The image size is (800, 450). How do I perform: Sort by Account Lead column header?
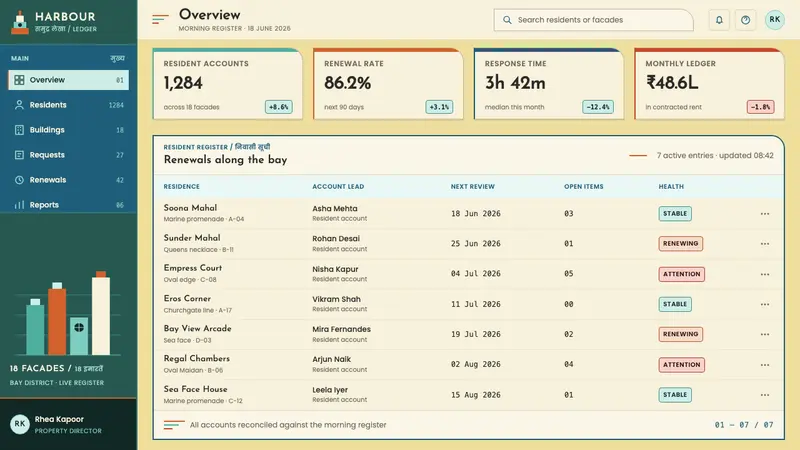click(338, 187)
